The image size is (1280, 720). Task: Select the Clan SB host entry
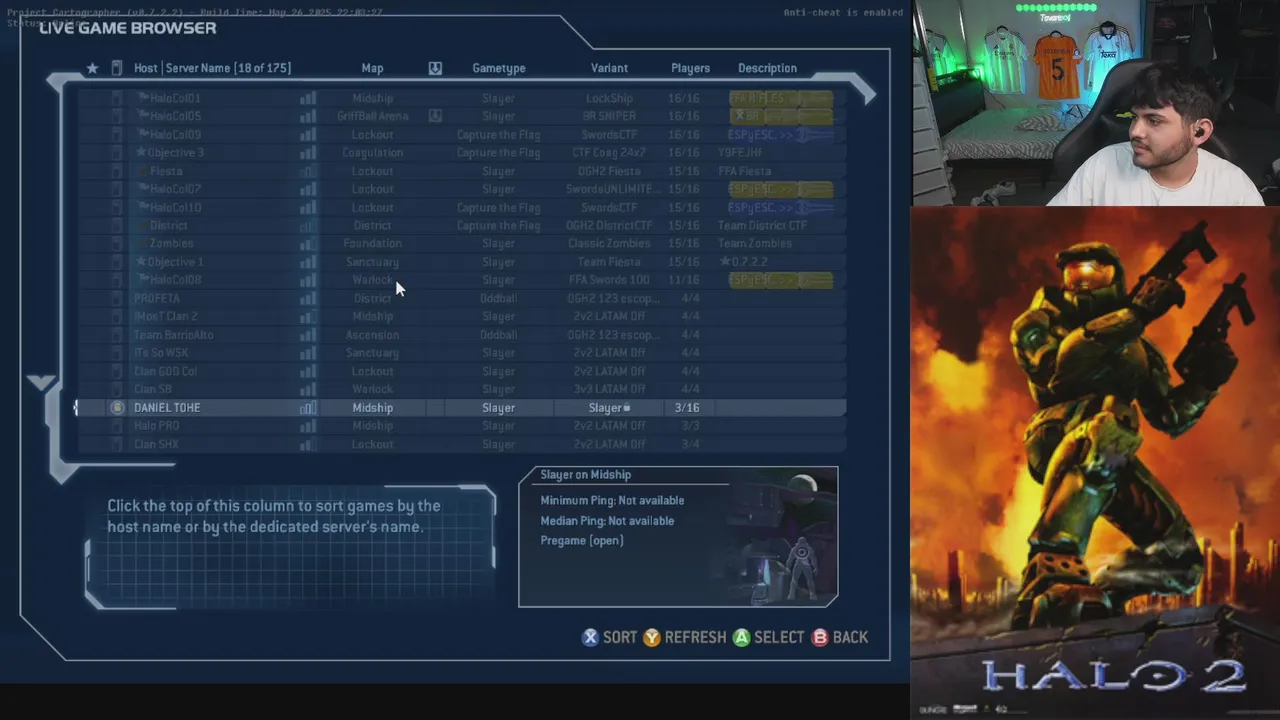(x=153, y=389)
